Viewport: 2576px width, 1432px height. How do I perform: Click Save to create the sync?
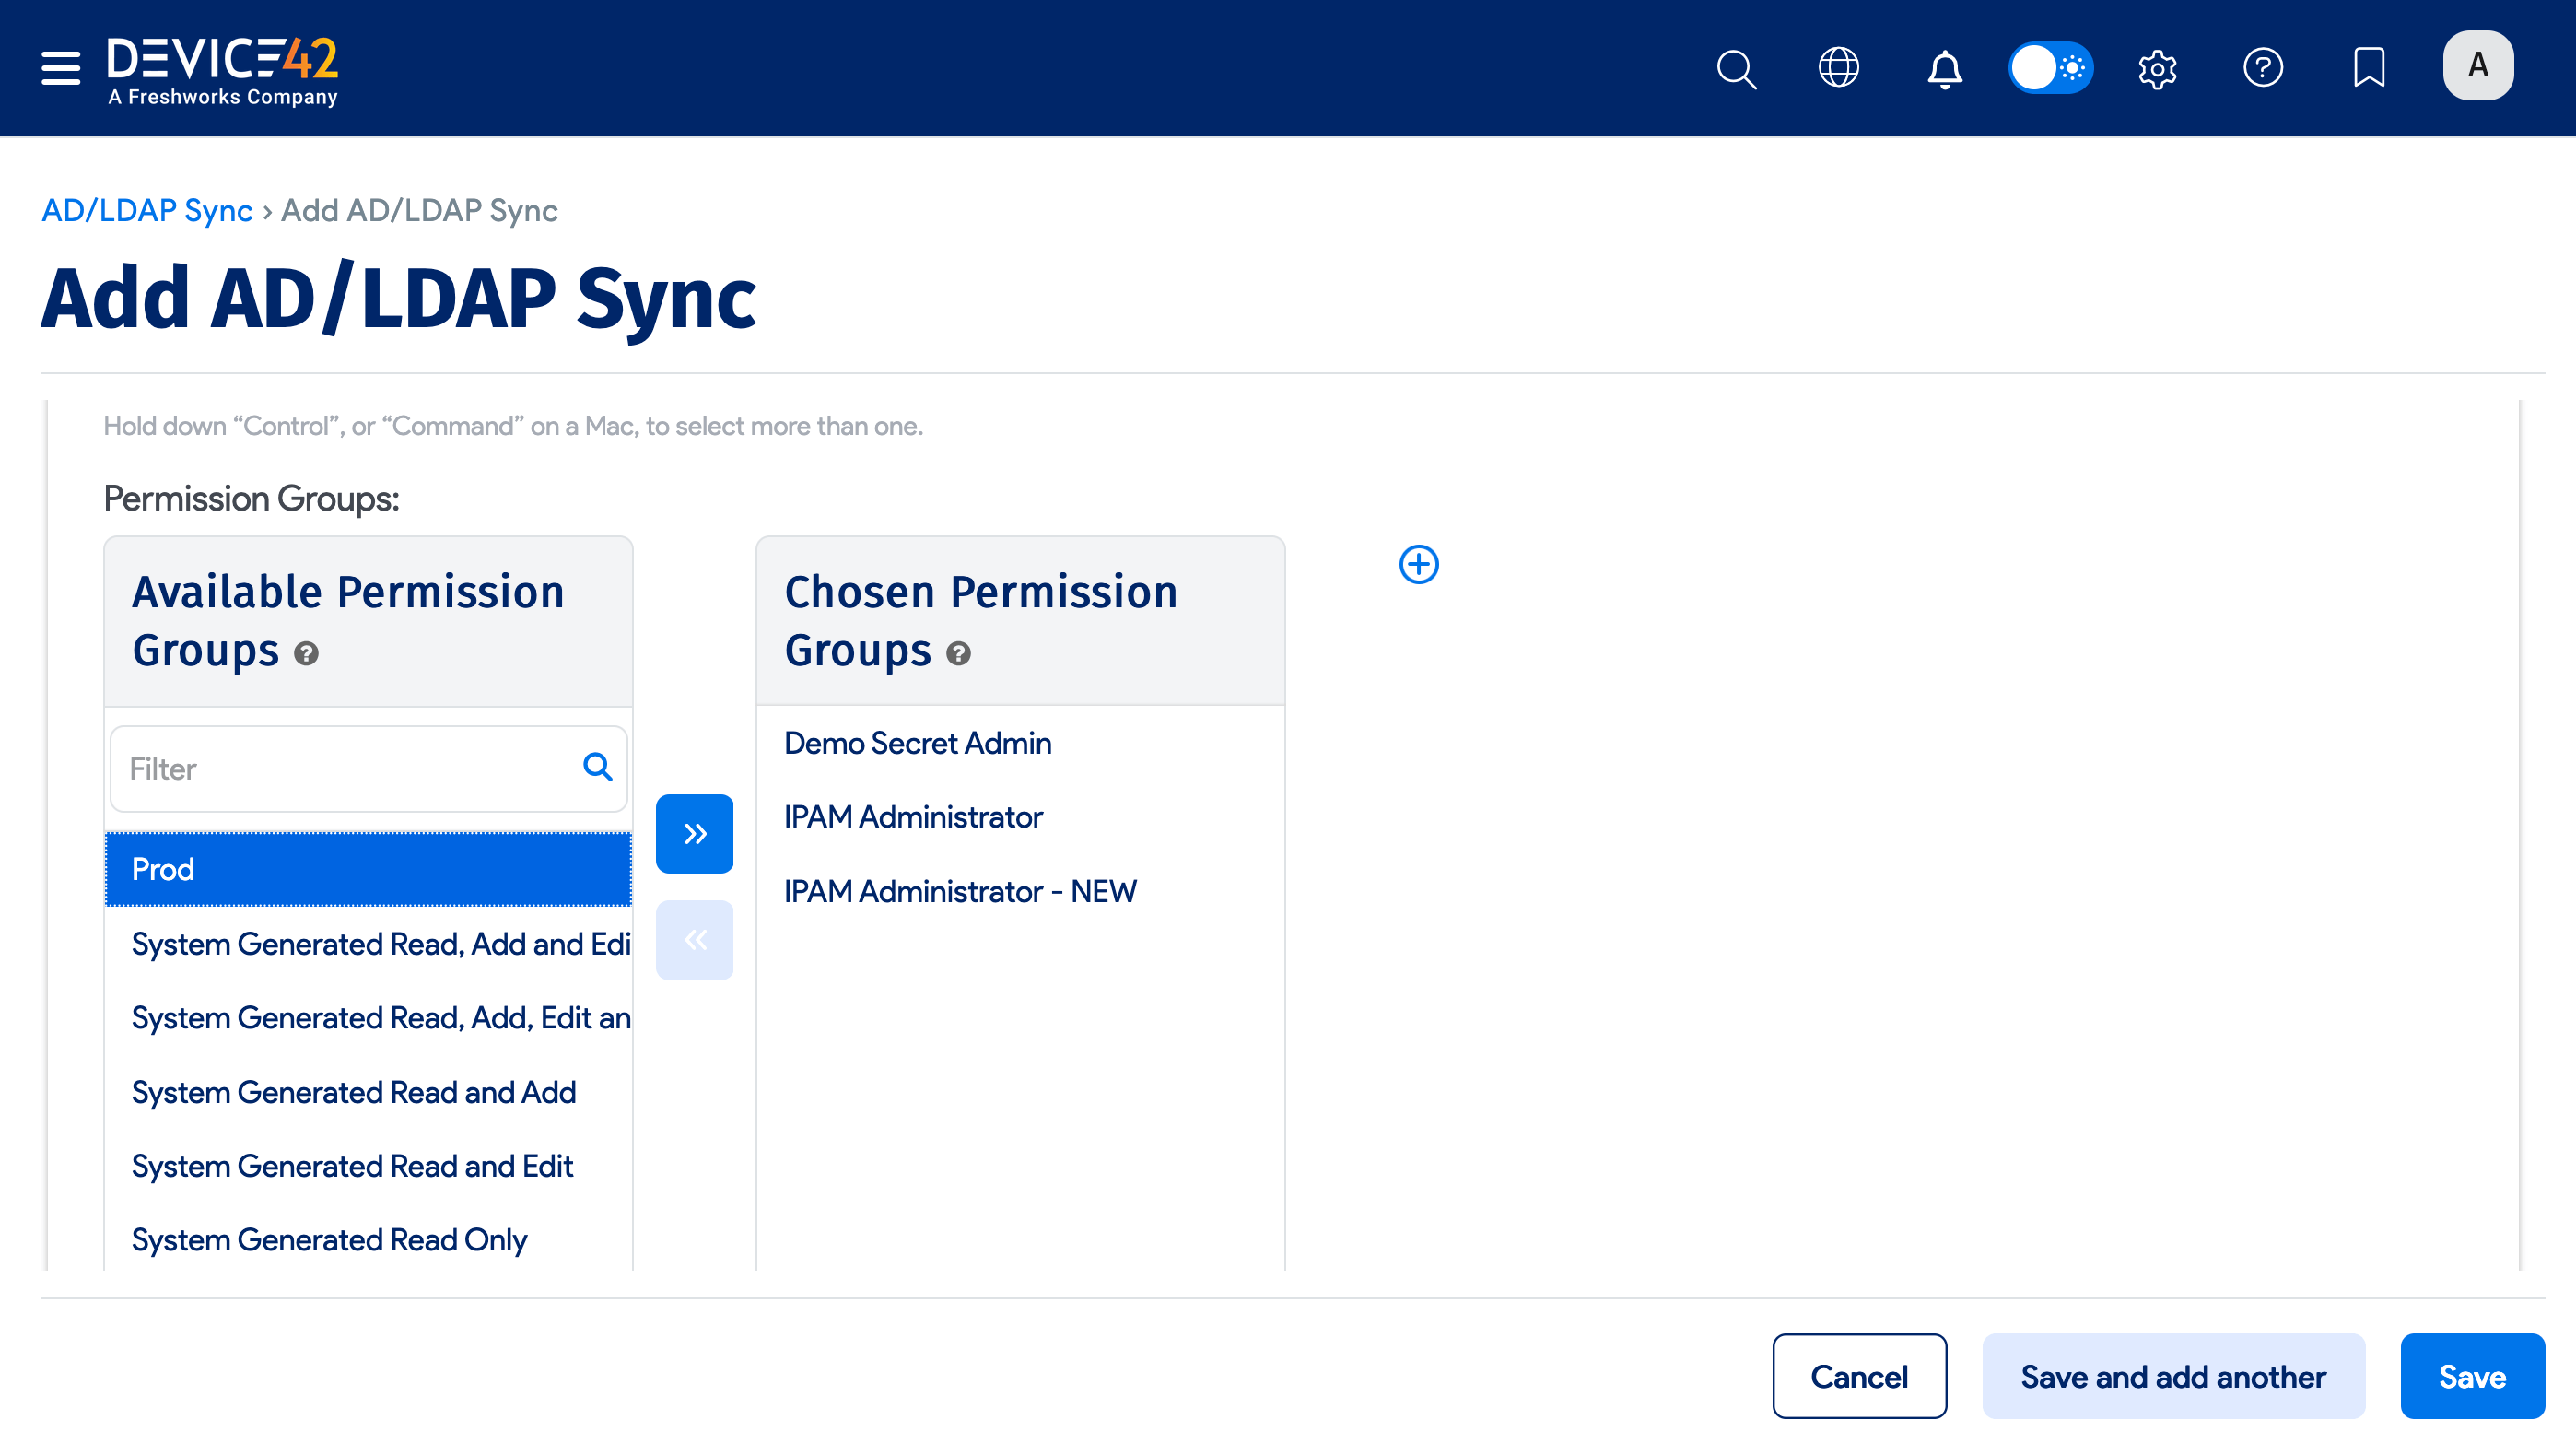pos(2472,1376)
